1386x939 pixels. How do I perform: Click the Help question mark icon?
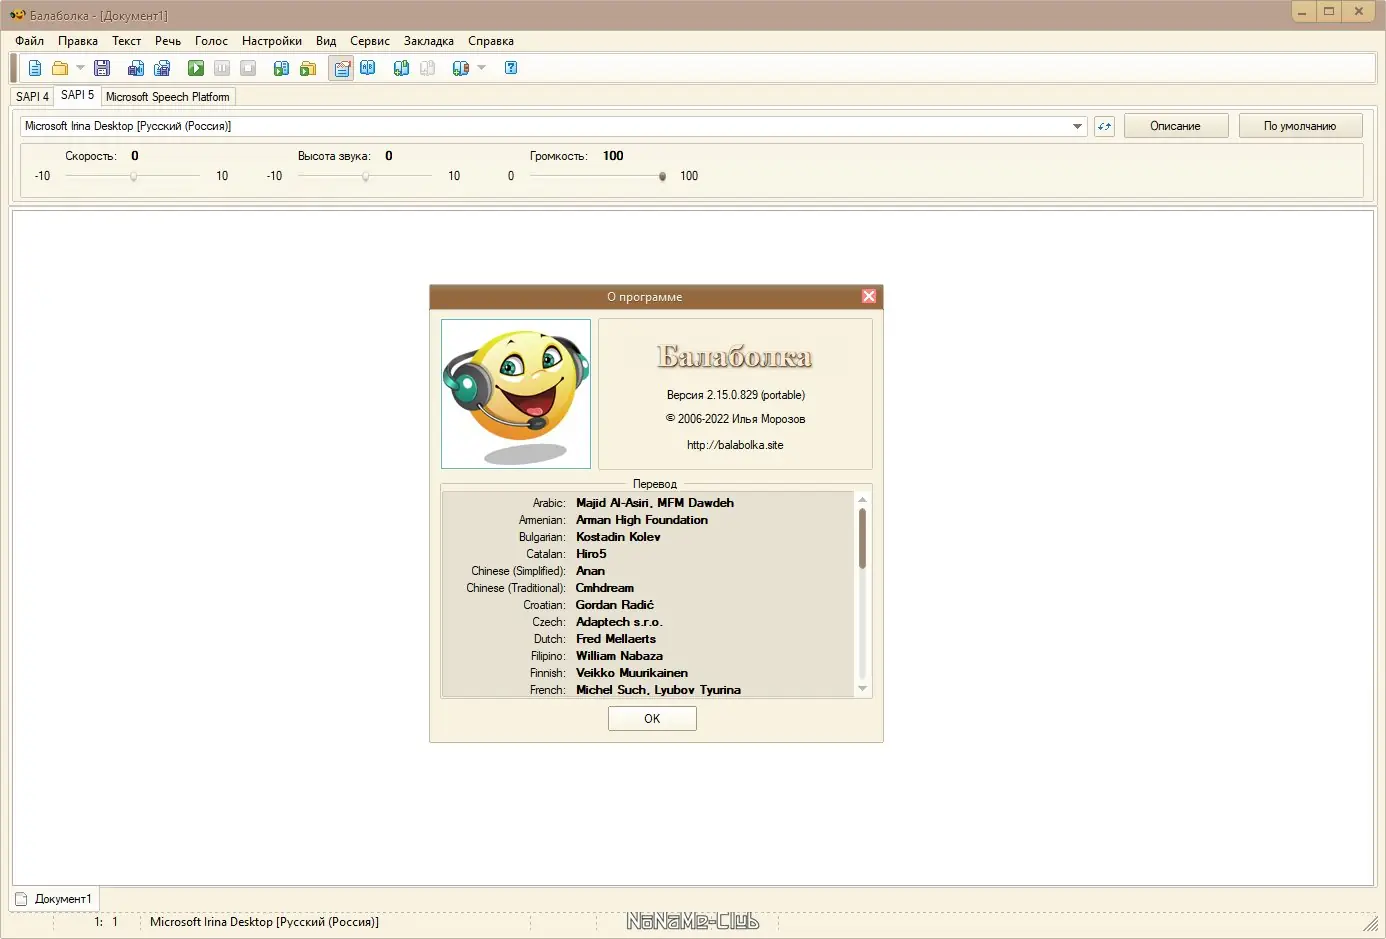point(511,68)
